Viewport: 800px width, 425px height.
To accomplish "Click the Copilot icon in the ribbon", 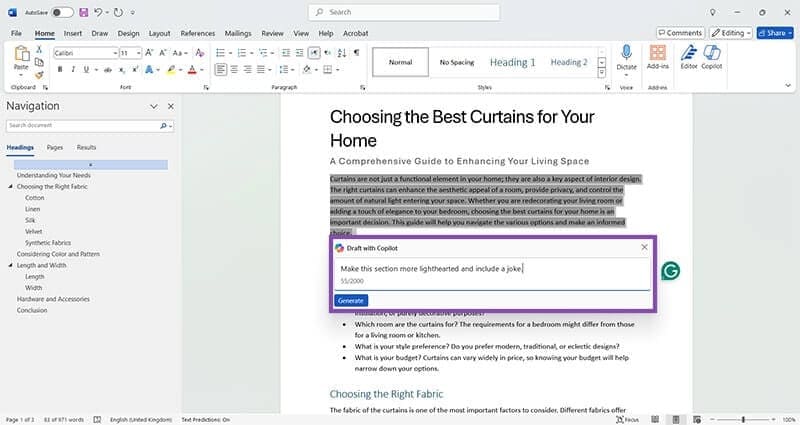I will coord(712,56).
